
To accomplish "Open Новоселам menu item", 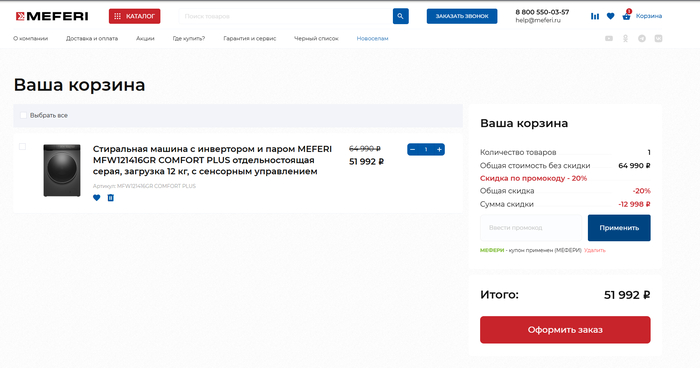I will tap(372, 38).
